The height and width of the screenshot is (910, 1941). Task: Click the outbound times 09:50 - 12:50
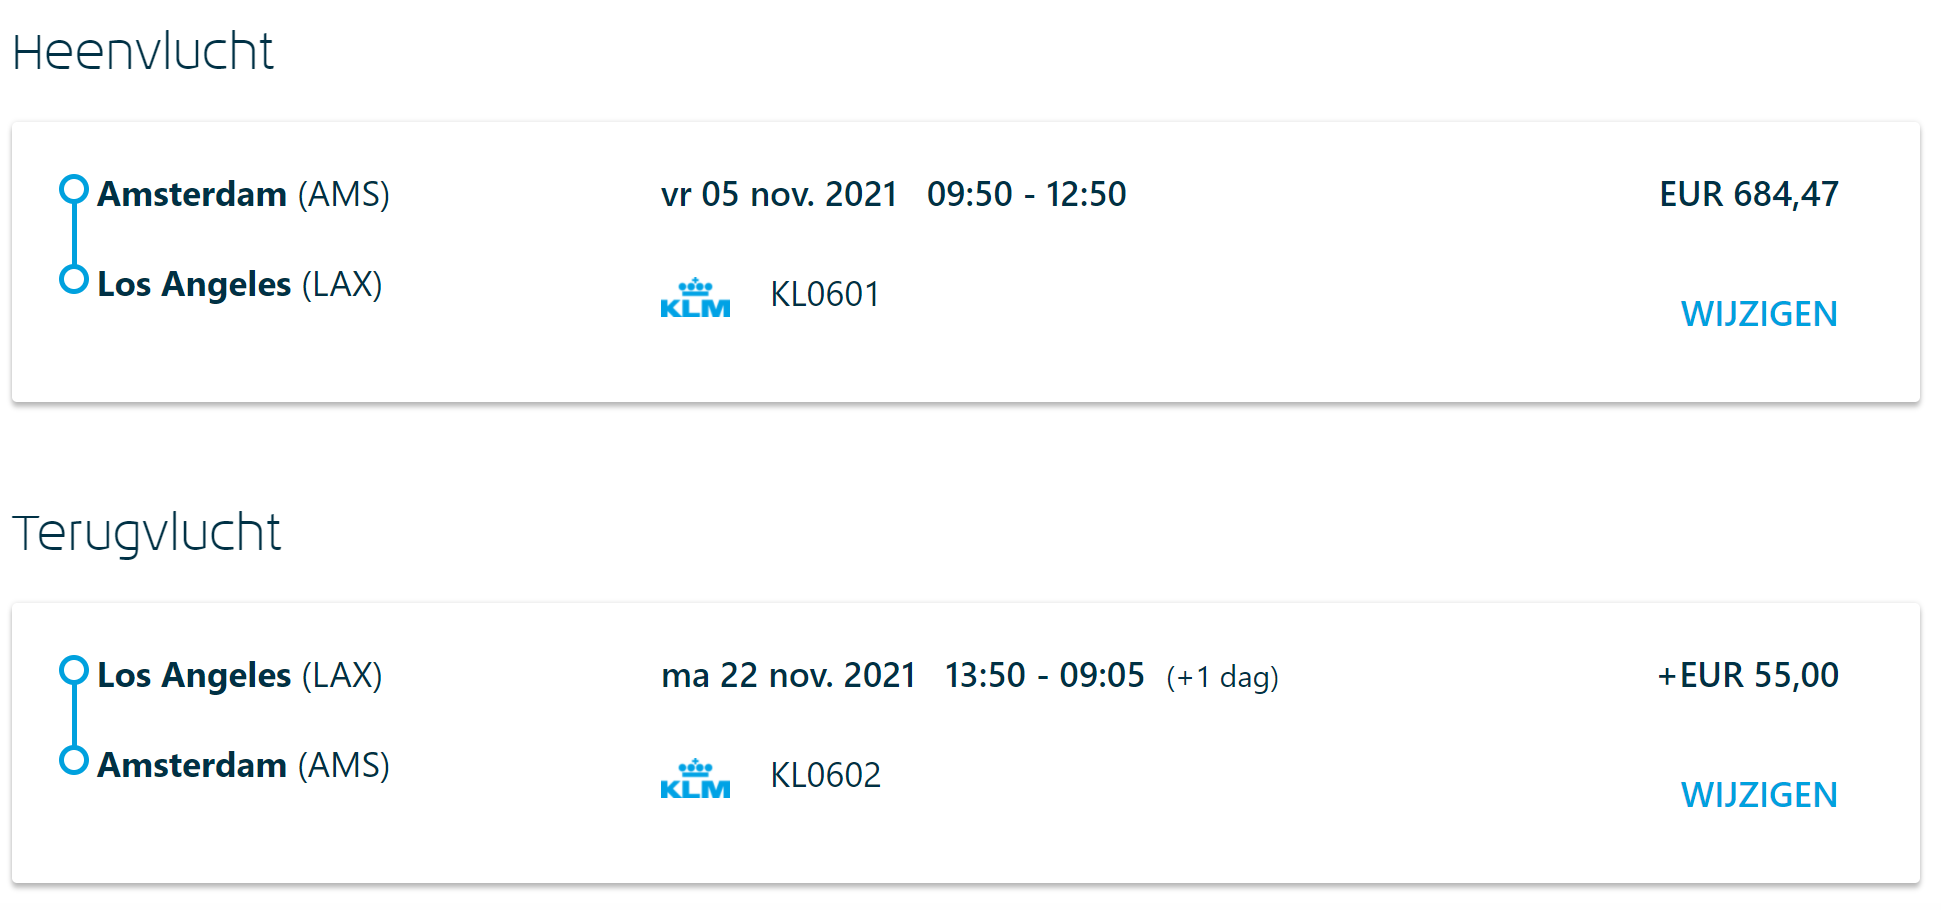1026,194
